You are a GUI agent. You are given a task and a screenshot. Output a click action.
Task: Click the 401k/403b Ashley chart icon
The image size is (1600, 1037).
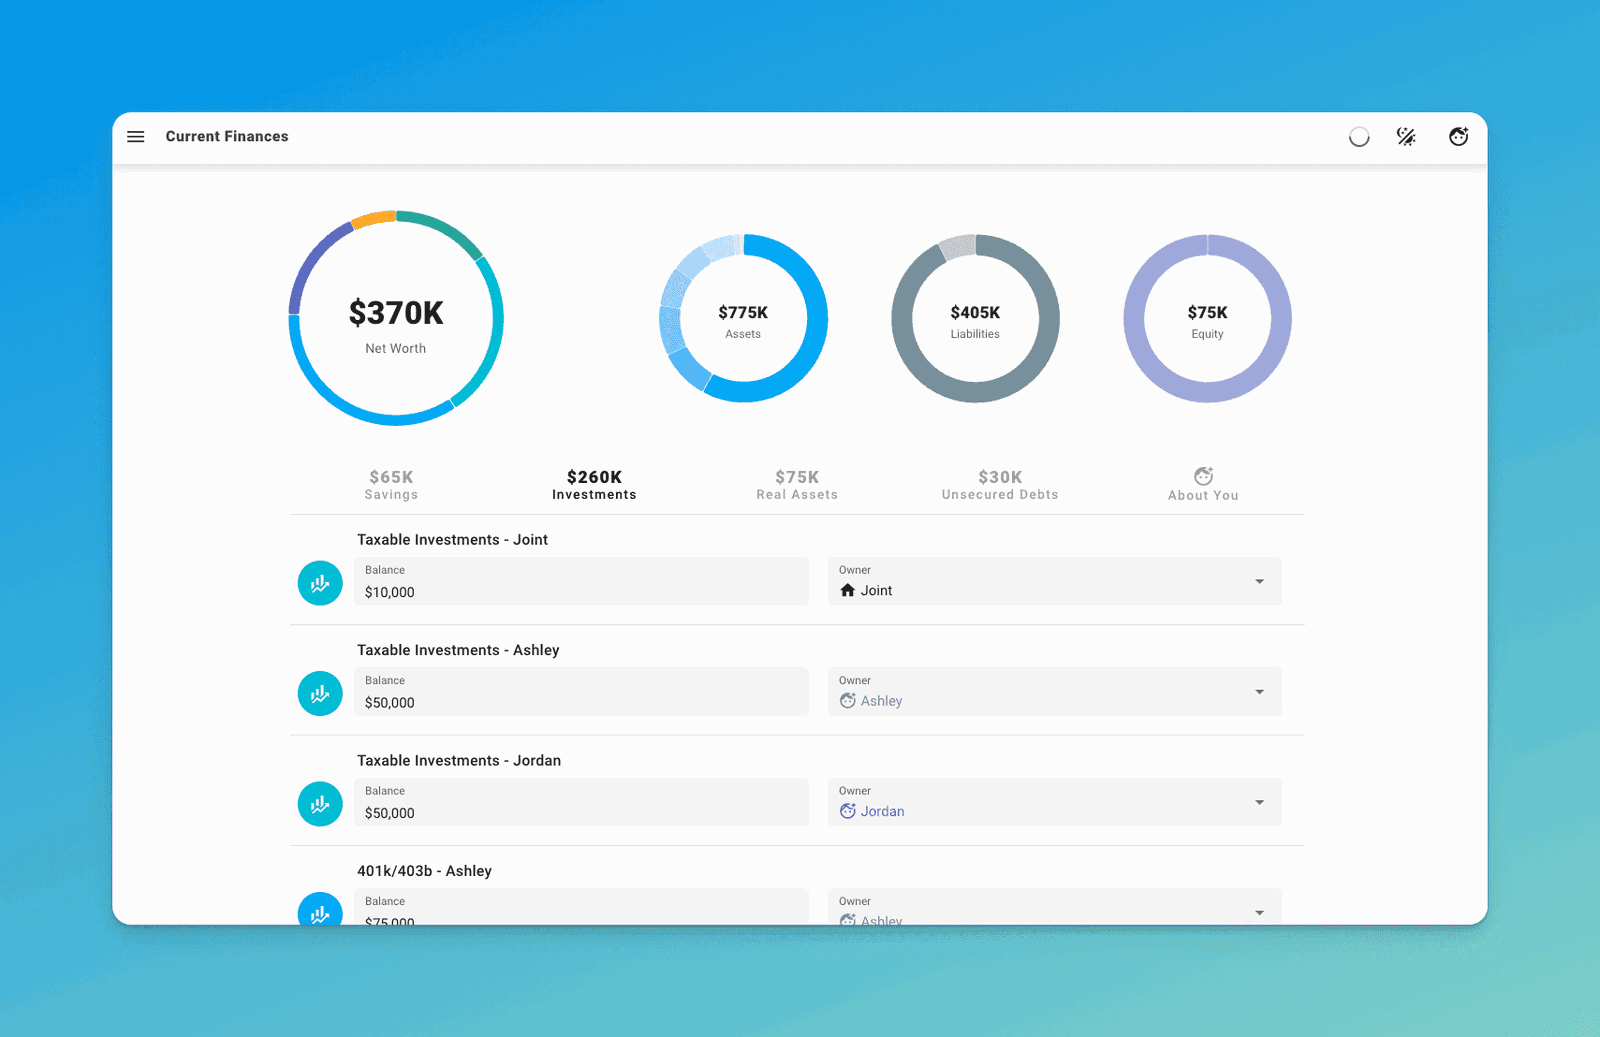click(320, 910)
